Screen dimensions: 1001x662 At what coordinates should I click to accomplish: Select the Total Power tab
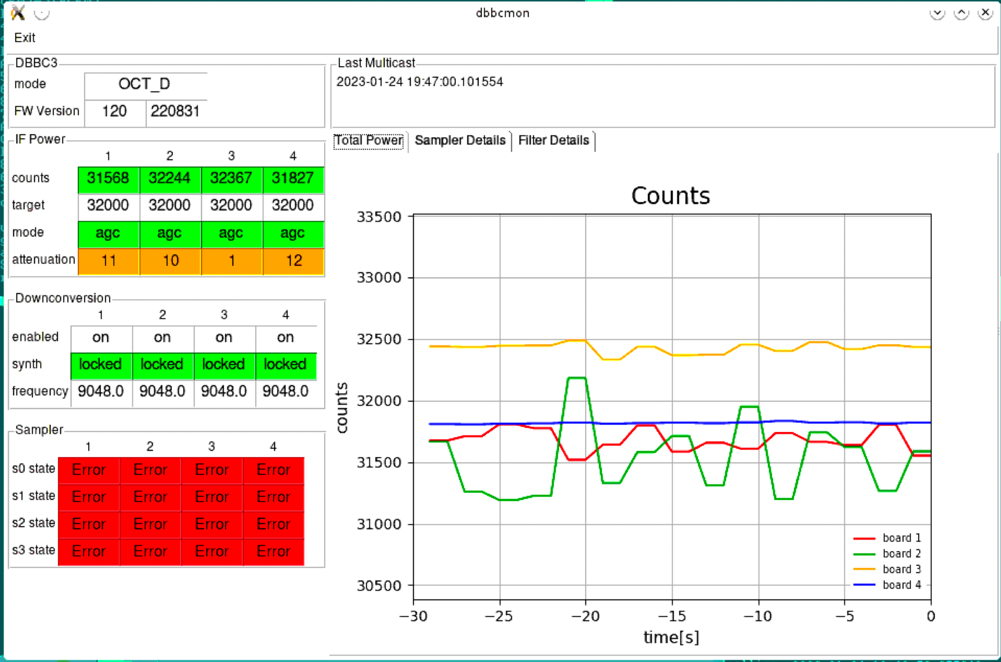point(368,140)
